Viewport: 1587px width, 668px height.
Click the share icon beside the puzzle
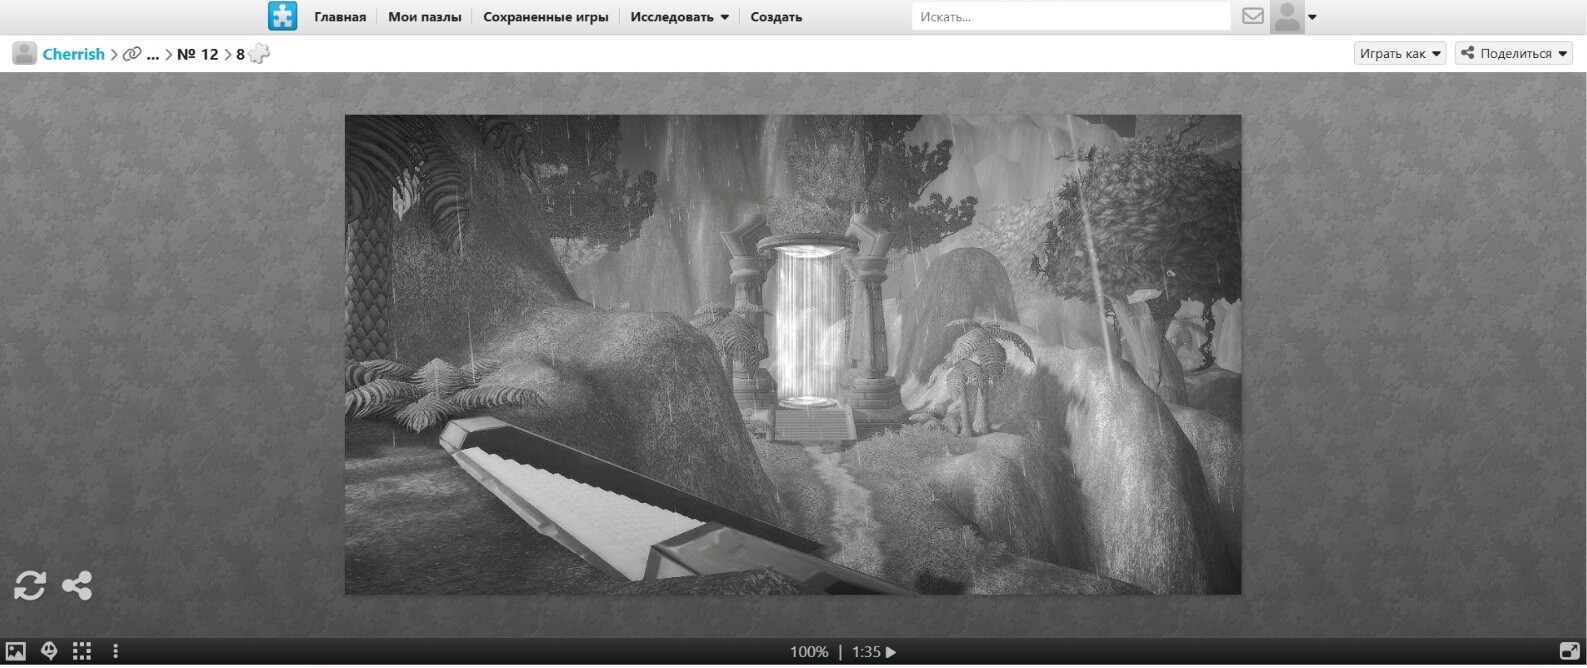(77, 585)
